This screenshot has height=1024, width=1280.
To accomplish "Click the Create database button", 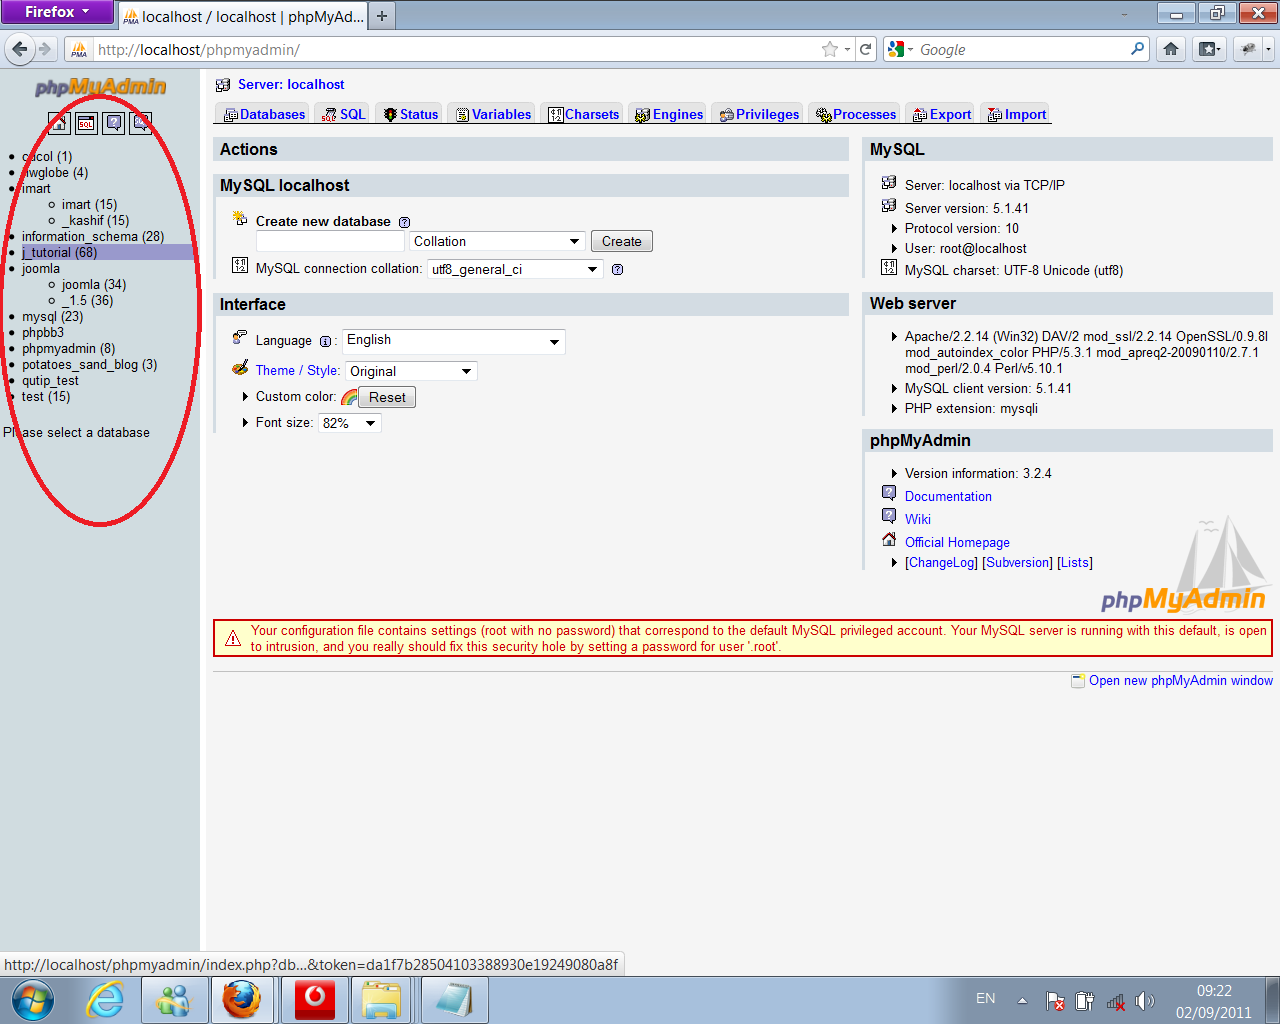I will coord(621,241).
